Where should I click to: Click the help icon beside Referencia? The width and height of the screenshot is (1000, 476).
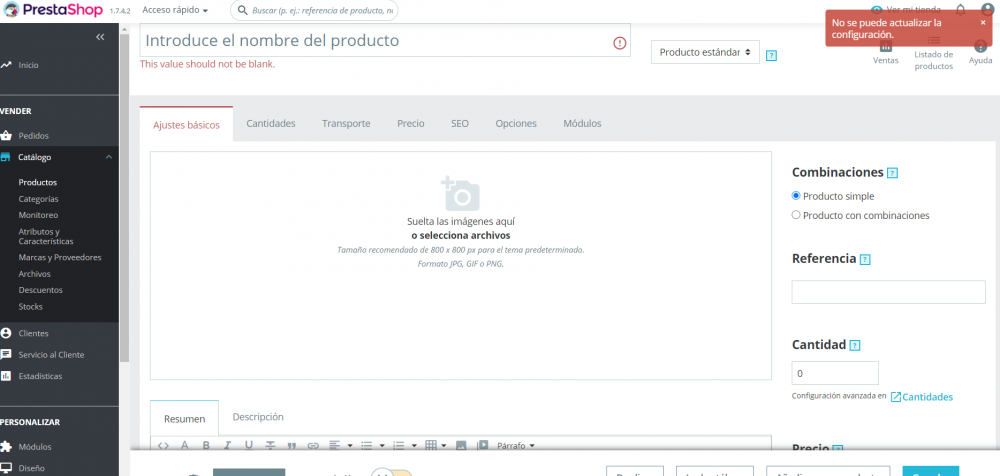(x=865, y=260)
